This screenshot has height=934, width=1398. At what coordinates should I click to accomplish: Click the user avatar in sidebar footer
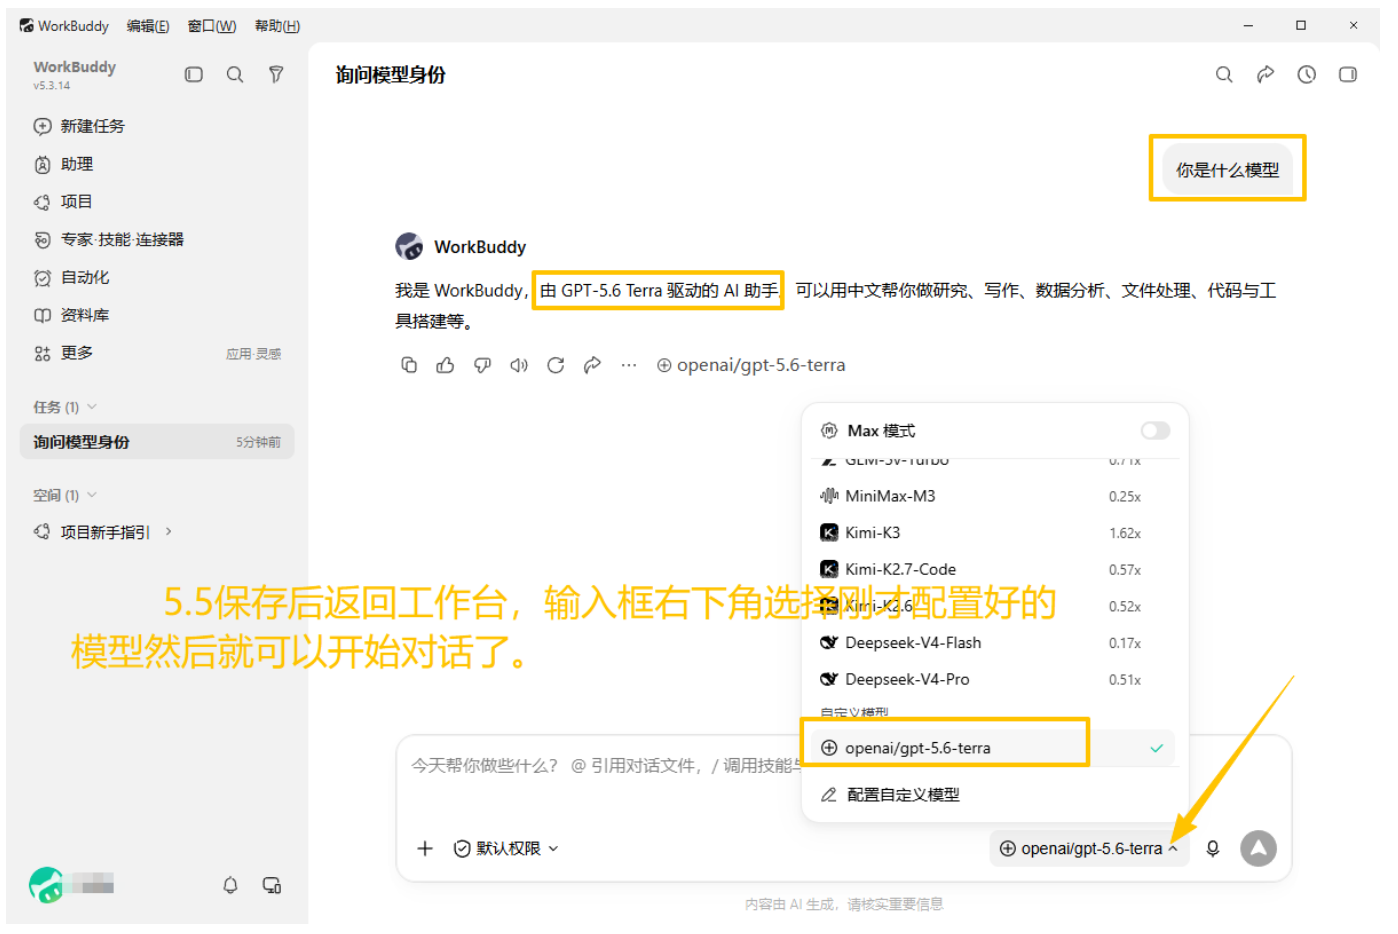pyautogui.click(x=46, y=885)
